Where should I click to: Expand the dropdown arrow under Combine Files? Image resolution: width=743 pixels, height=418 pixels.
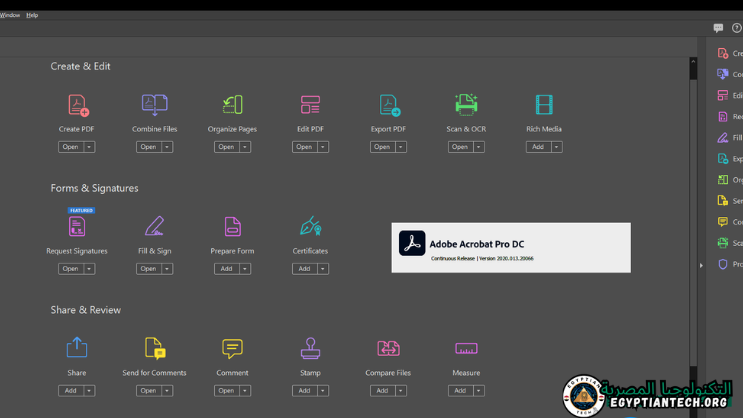[x=167, y=147]
